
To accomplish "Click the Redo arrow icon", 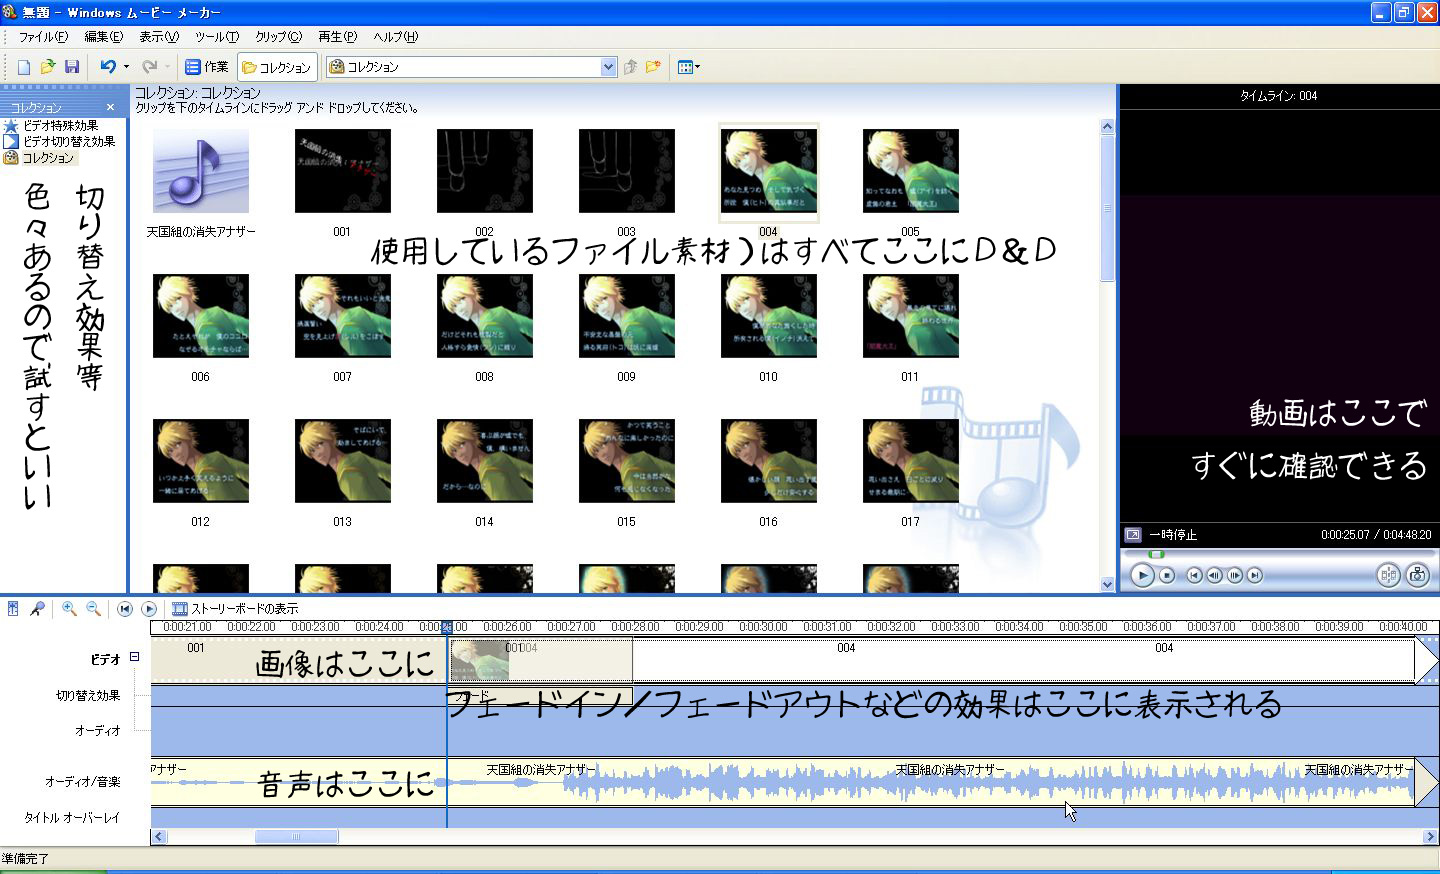I will [149, 67].
